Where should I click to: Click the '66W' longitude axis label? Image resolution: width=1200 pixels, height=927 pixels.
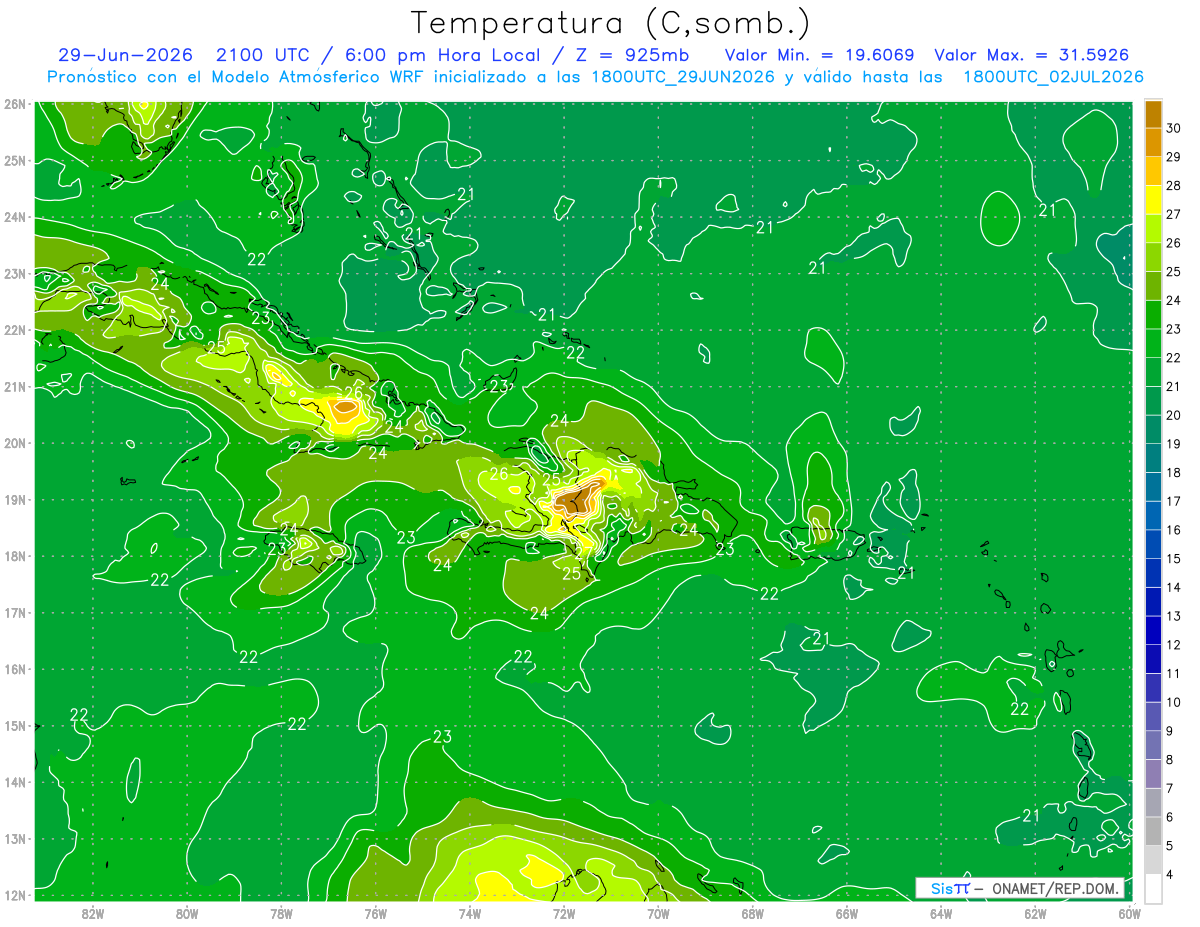[847, 912]
